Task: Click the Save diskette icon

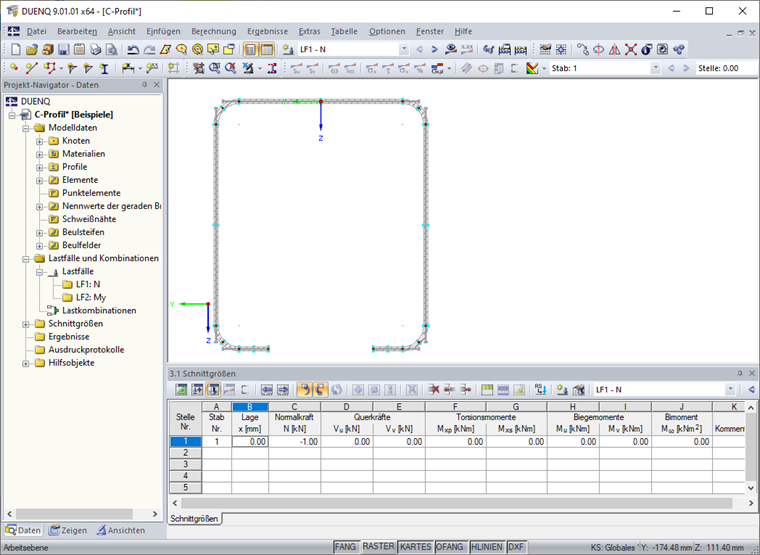Action: [63, 49]
